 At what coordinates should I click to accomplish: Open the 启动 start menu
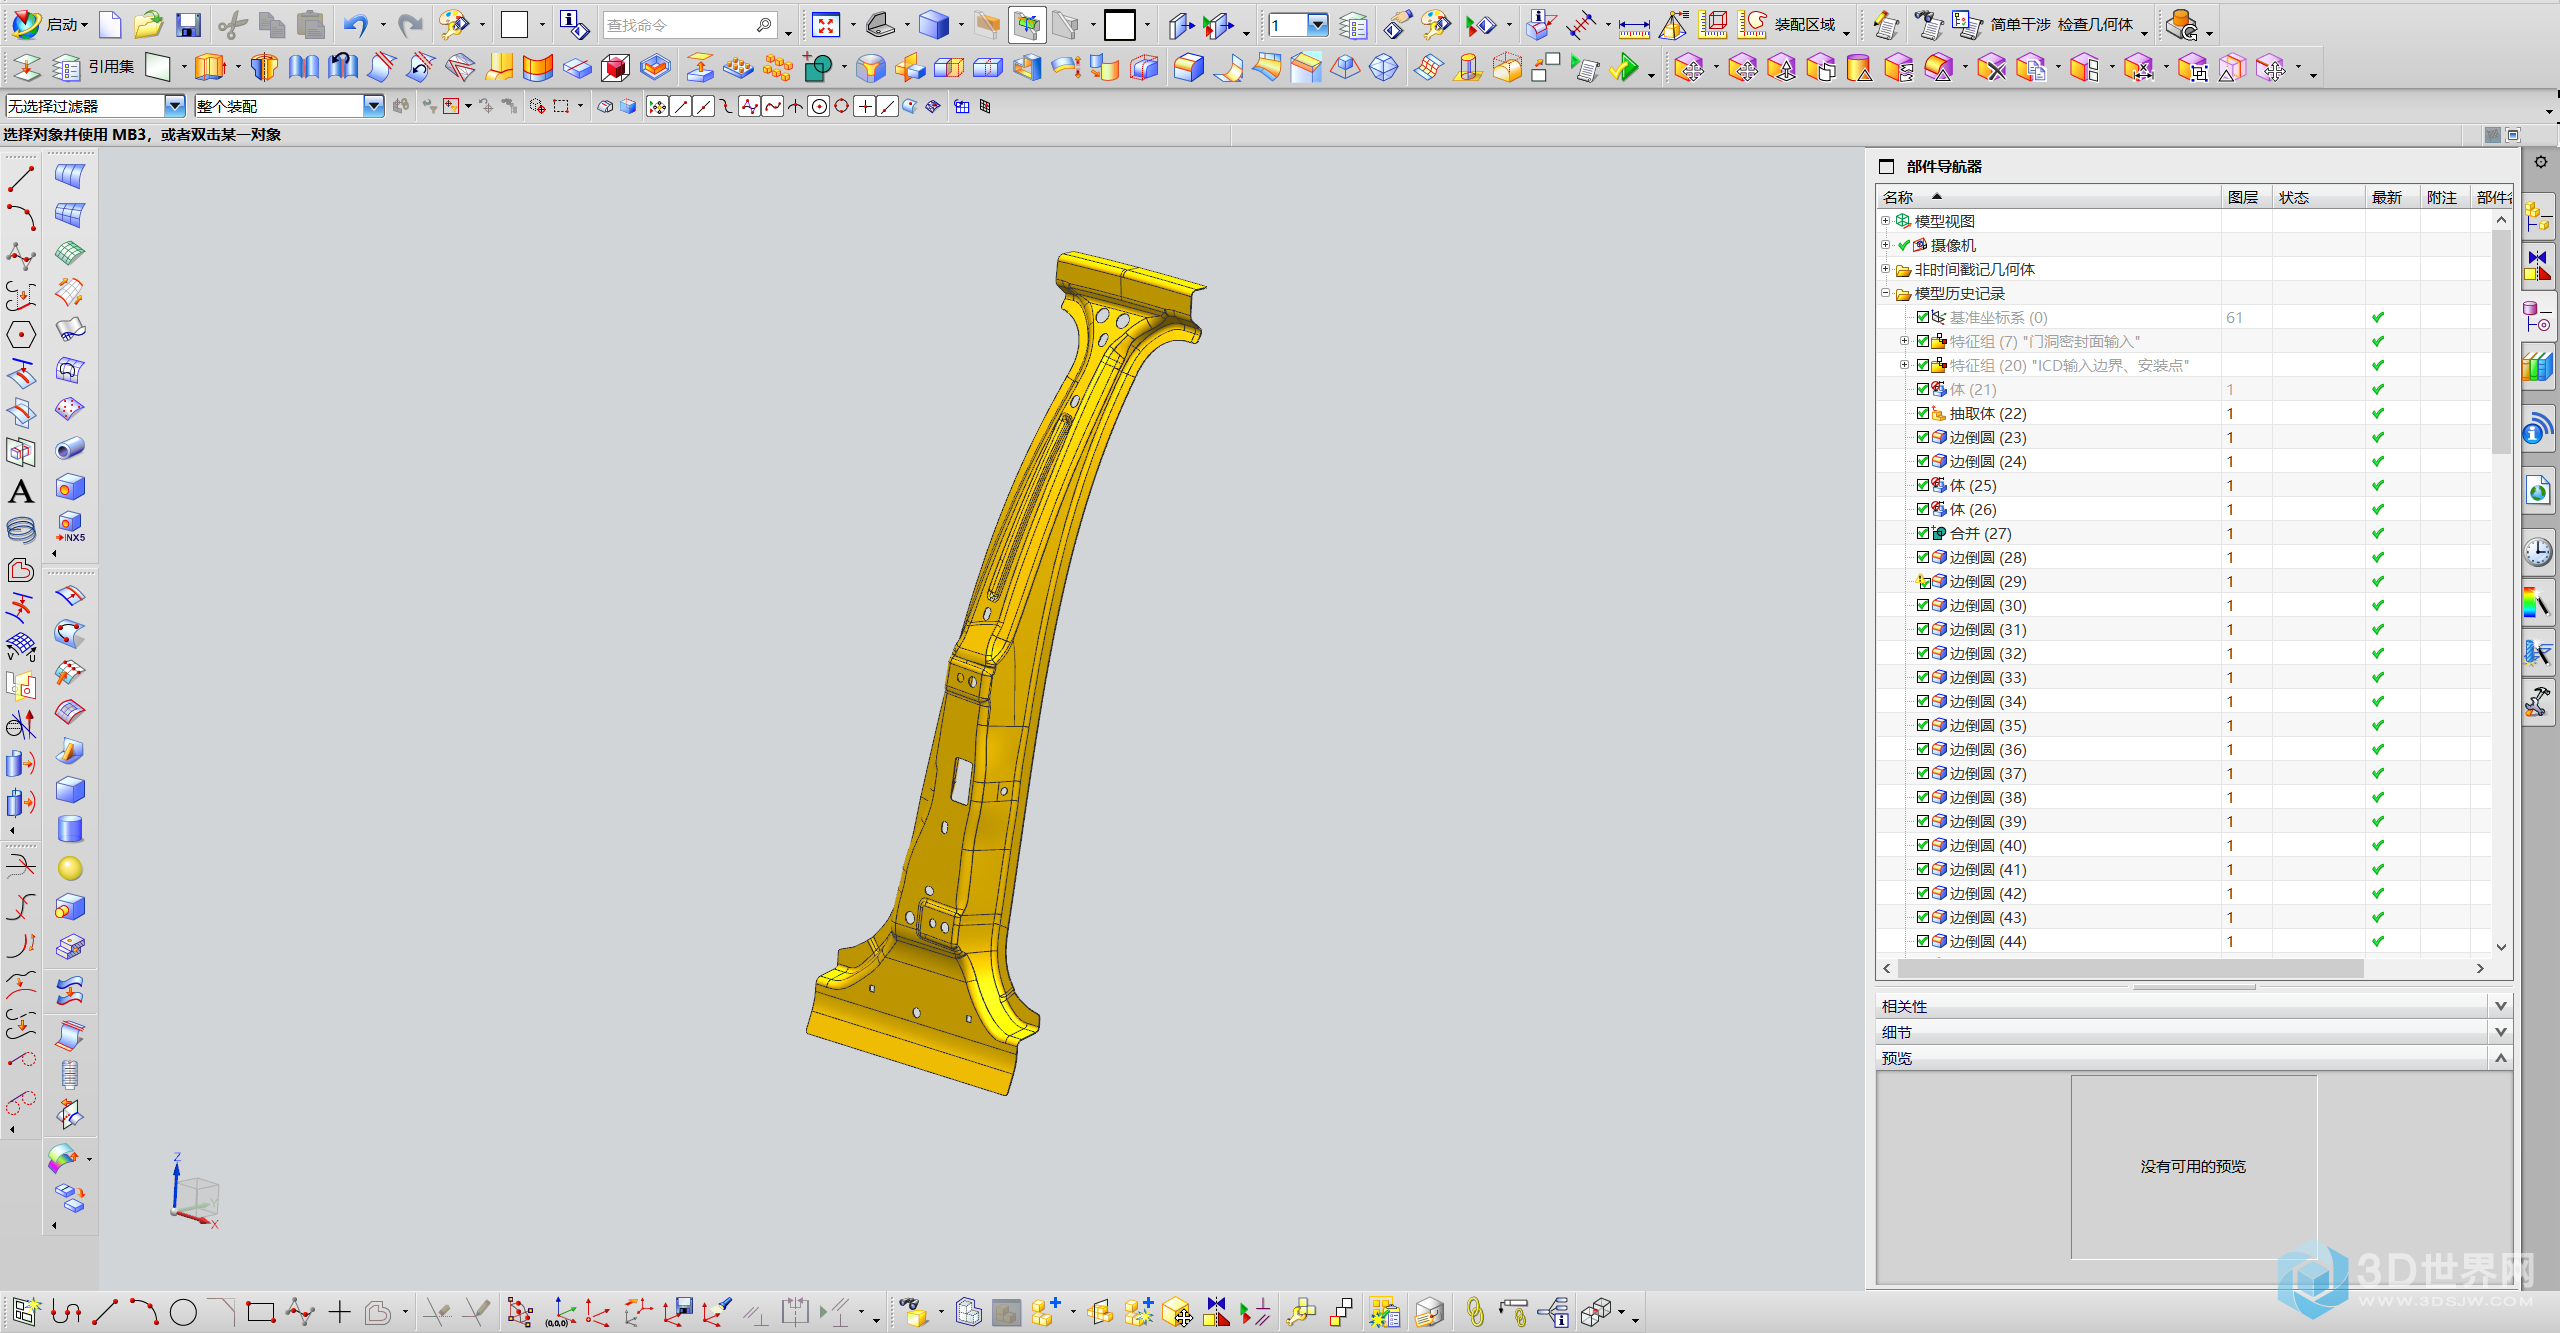click(x=50, y=24)
